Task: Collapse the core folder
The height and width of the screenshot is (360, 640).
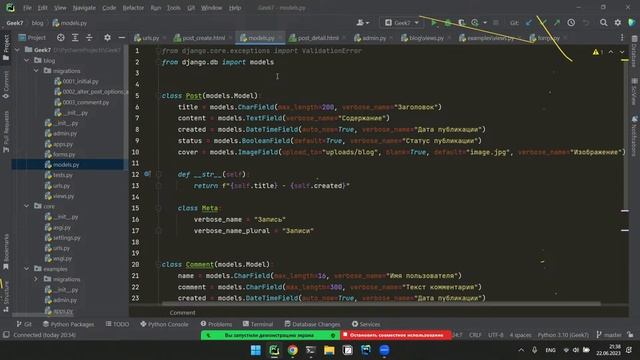Action: pos(27,206)
